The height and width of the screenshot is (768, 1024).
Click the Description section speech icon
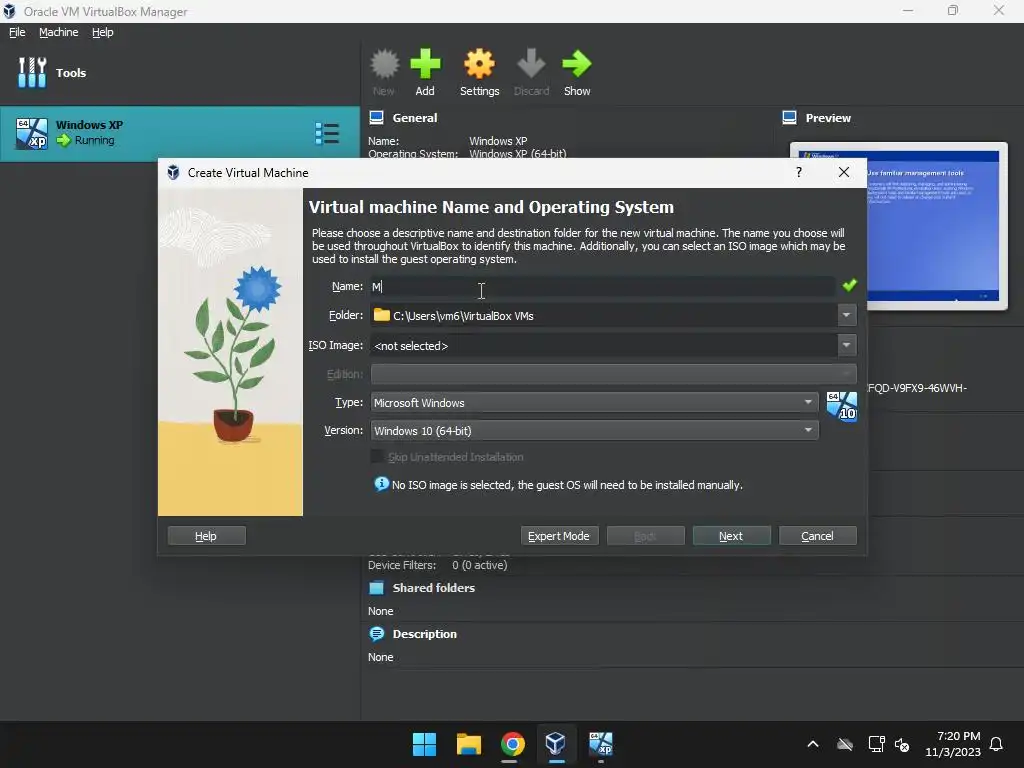[x=377, y=633]
